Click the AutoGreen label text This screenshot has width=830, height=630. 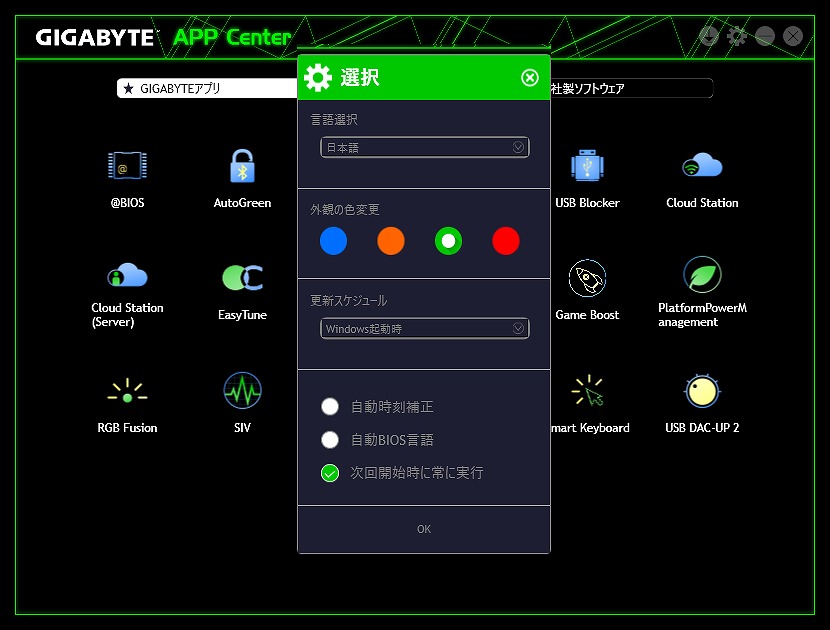242,203
